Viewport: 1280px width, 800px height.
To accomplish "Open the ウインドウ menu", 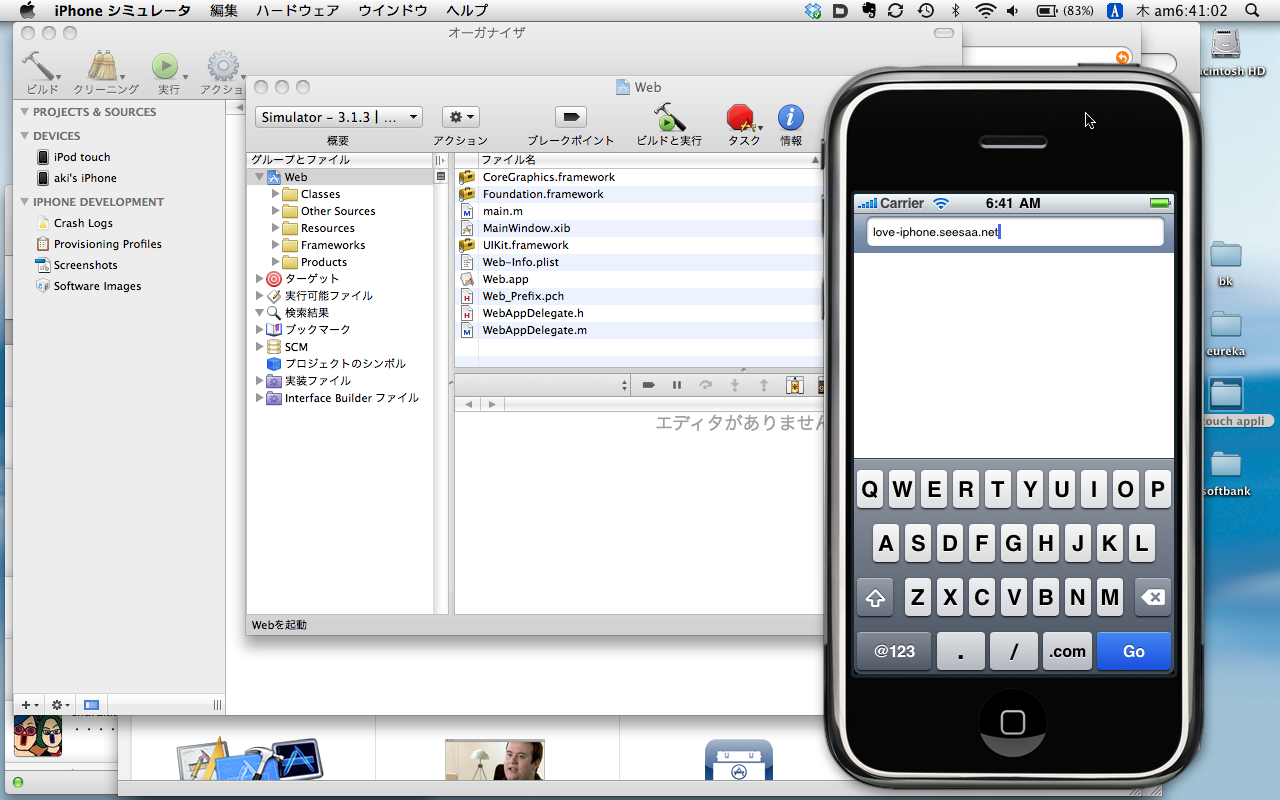I will pos(393,11).
